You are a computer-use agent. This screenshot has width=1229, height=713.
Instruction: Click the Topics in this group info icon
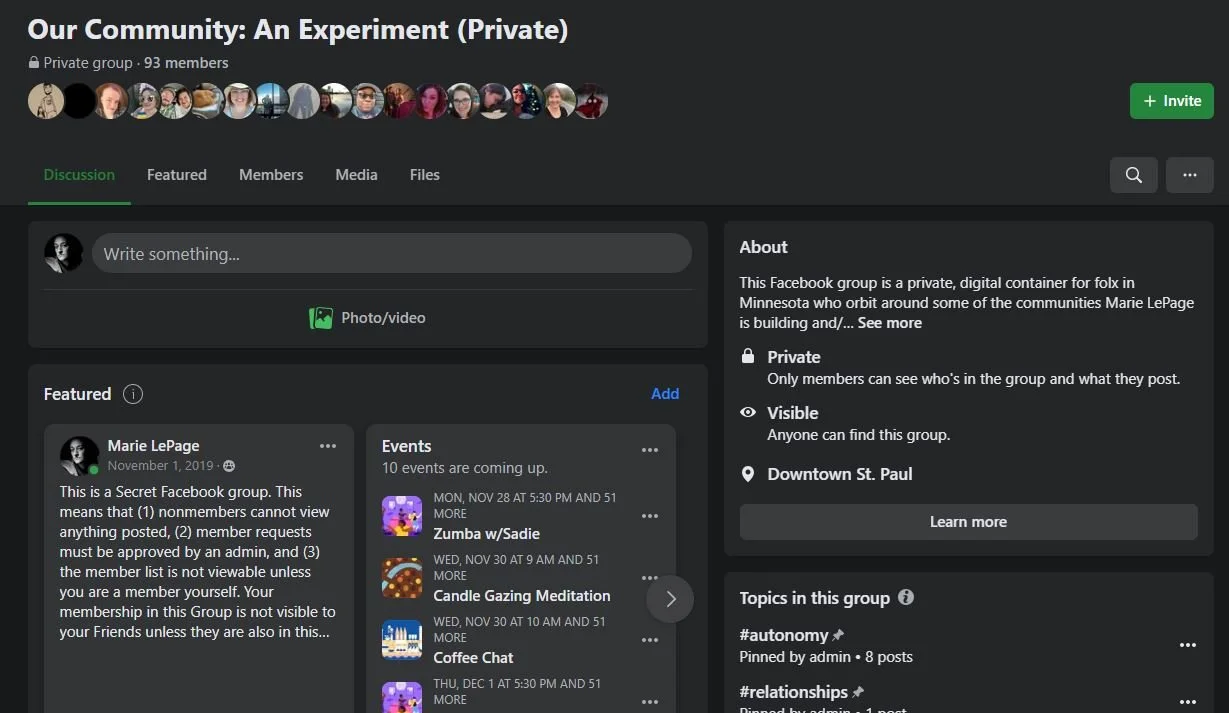pyautogui.click(x=906, y=597)
